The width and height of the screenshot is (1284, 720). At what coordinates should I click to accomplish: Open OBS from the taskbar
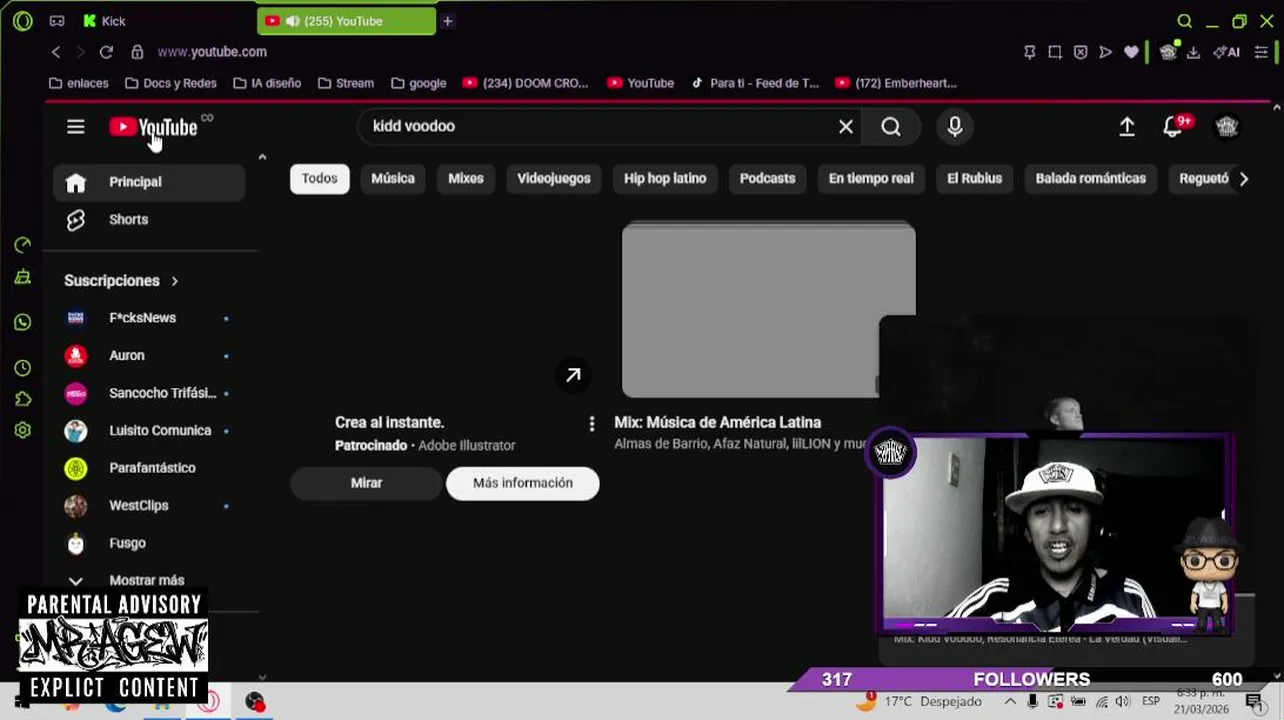click(x=255, y=702)
